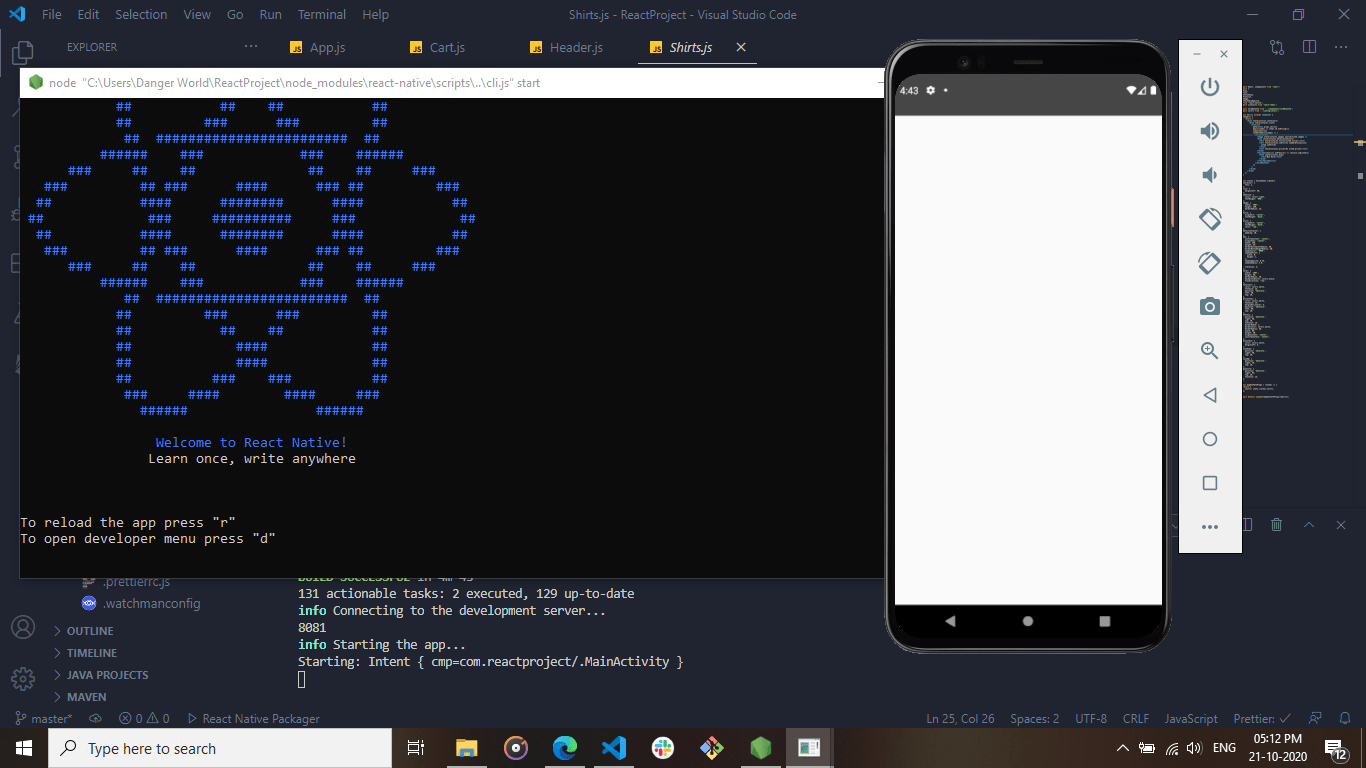The width and height of the screenshot is (1366, 768).
Task: Switch to Header.js tab
Action: (576, 47)
